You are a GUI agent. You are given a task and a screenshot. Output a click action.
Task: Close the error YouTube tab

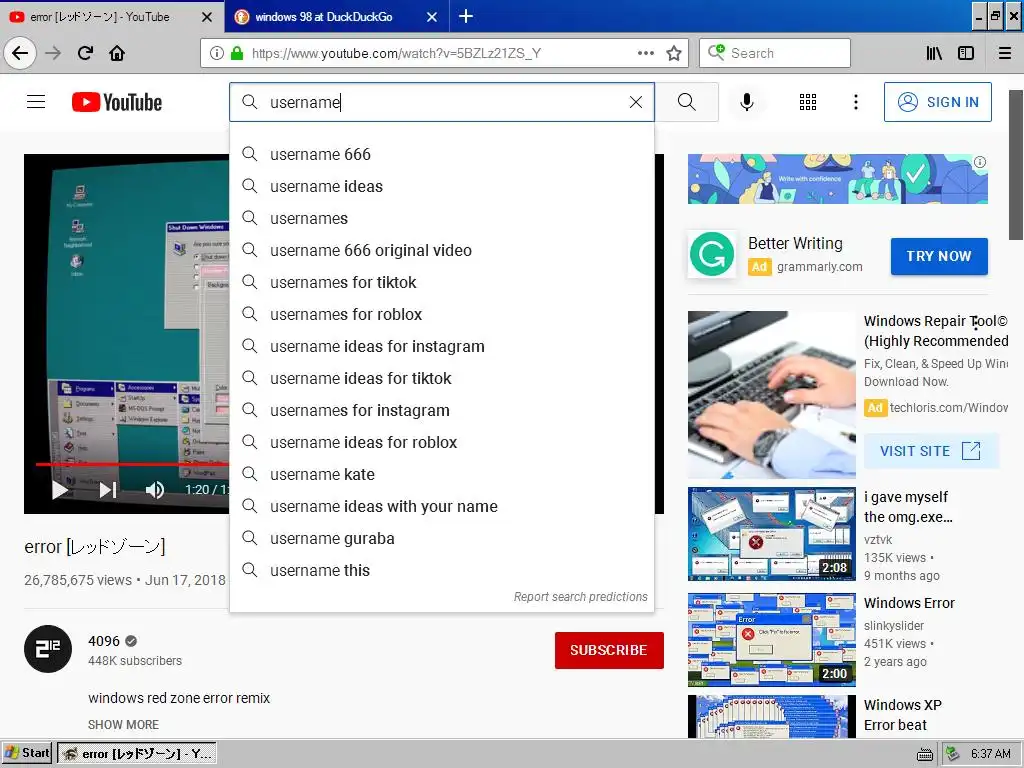(x=206, y=17)
